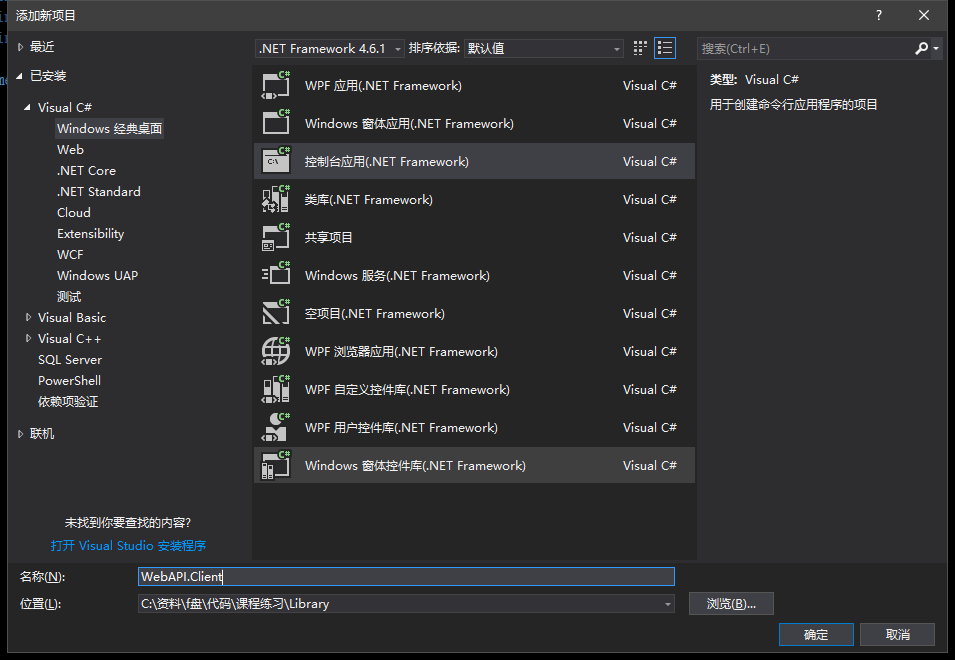Click the WPF 用户控件库 template icon

coord(276,427)
